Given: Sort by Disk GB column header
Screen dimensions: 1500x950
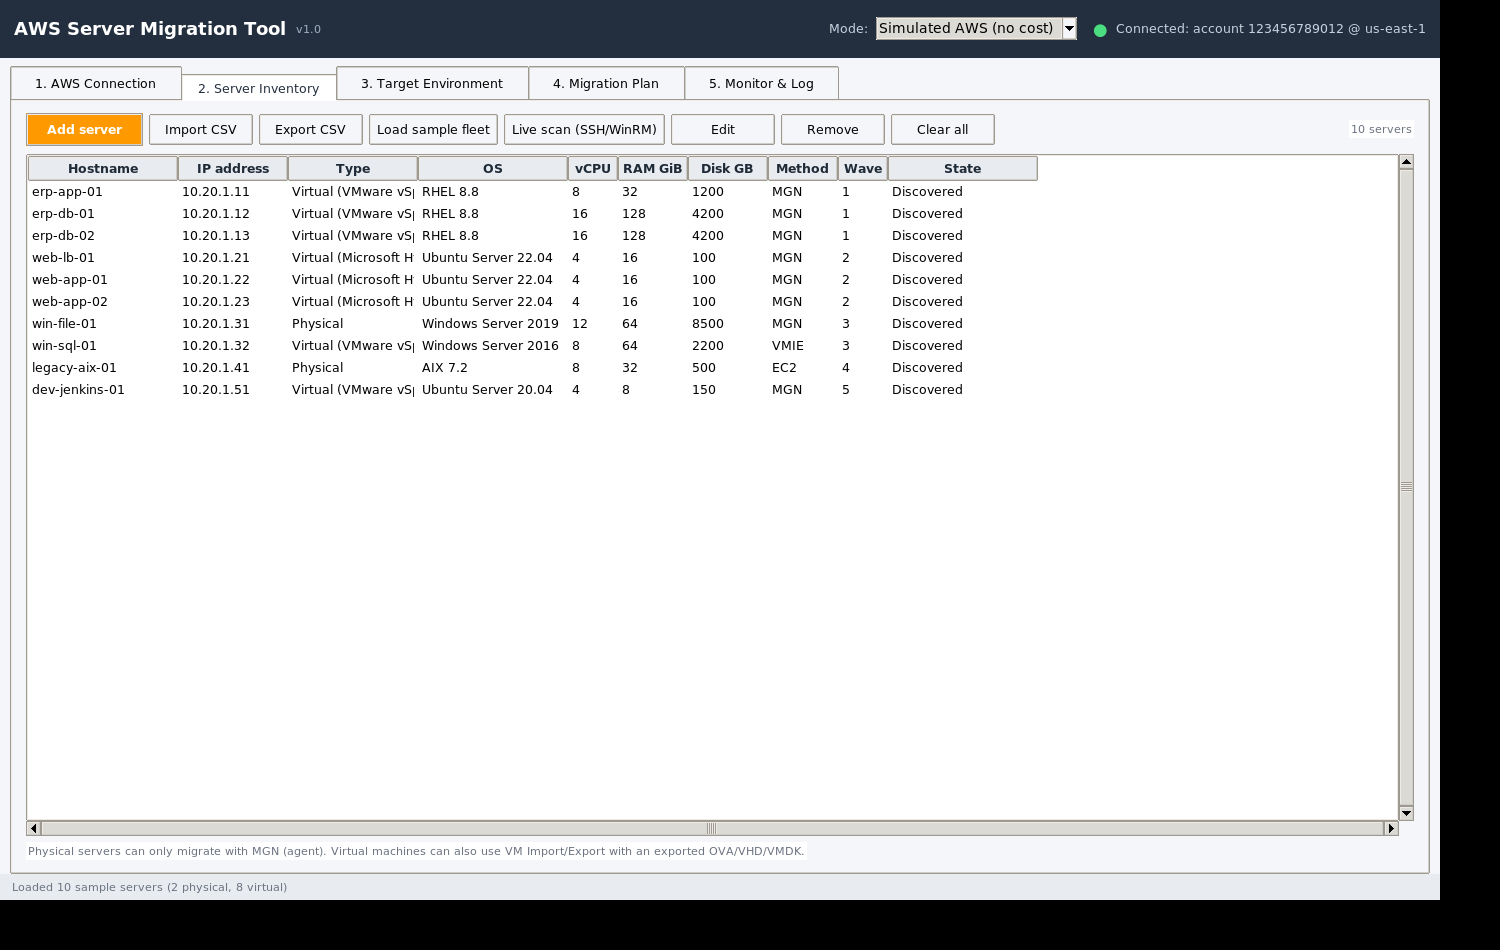Looking at the screenshot, I should pyautogui.click(x=727, y=168).
